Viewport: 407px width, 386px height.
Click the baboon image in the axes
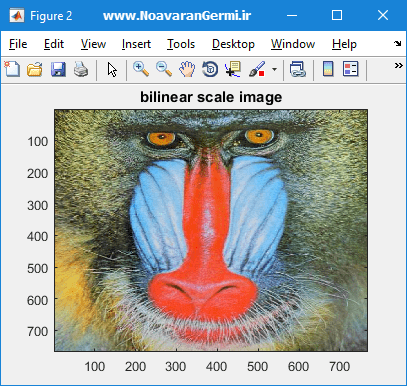point(211,230)
